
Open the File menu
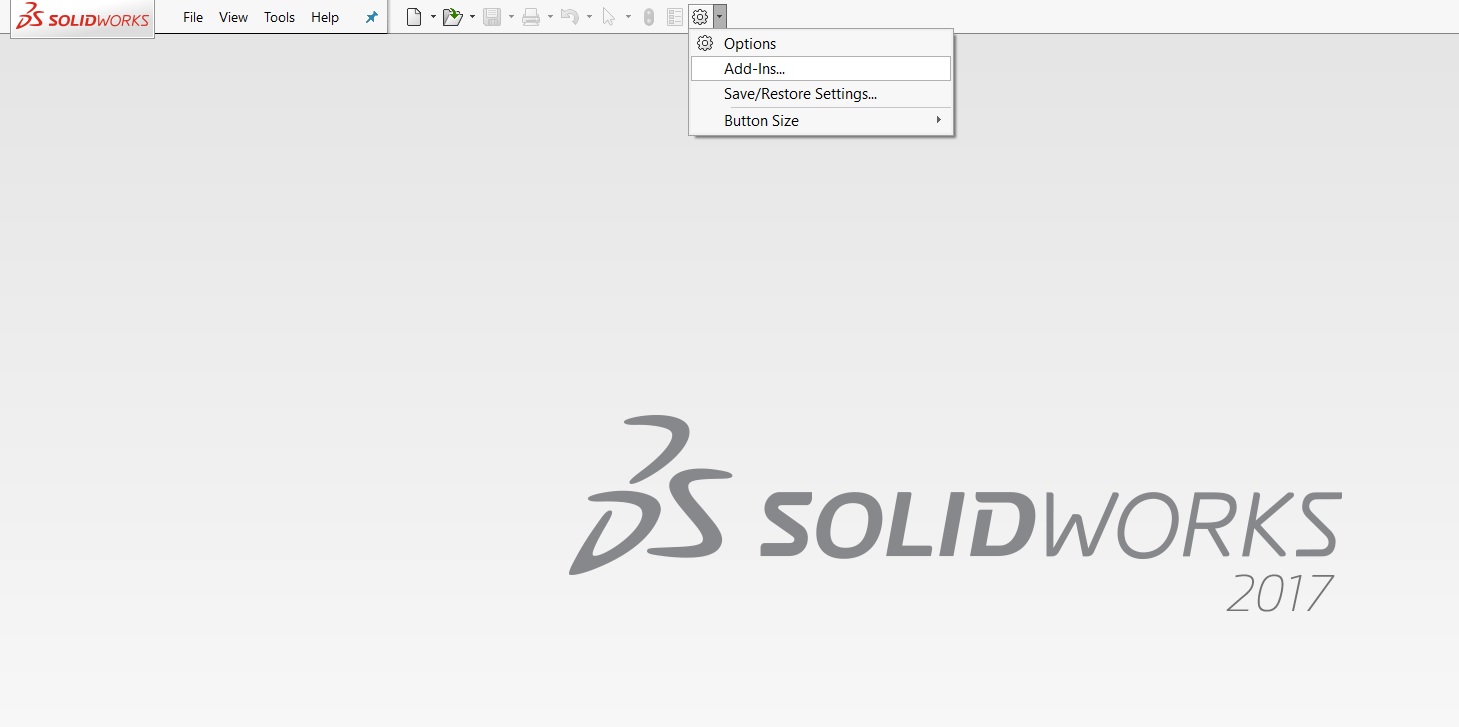point(193,17)
